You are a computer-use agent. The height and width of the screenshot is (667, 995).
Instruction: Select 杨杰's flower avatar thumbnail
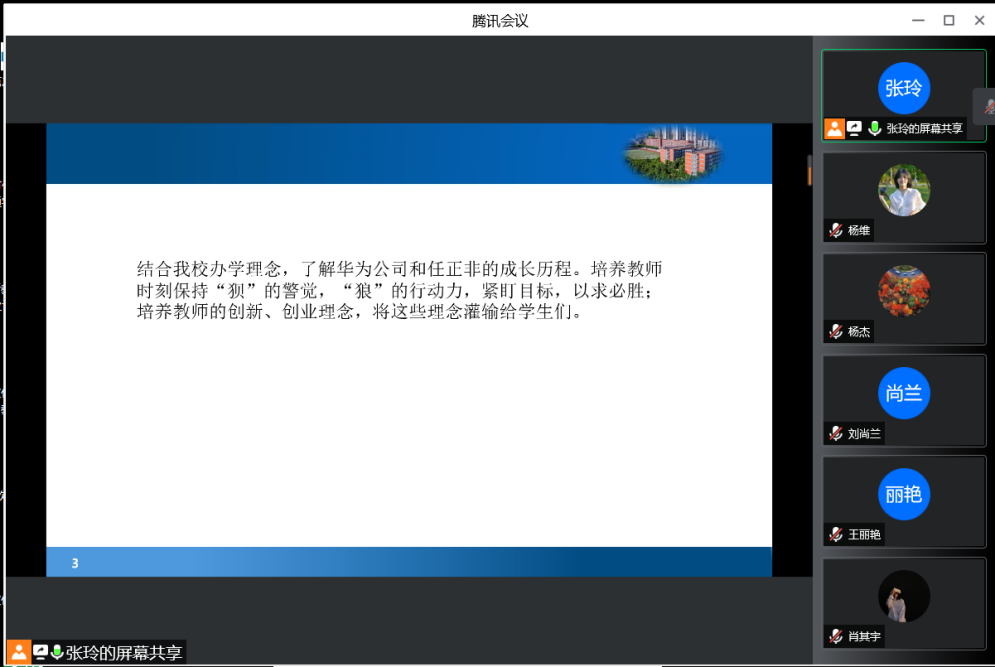[904, 292]
